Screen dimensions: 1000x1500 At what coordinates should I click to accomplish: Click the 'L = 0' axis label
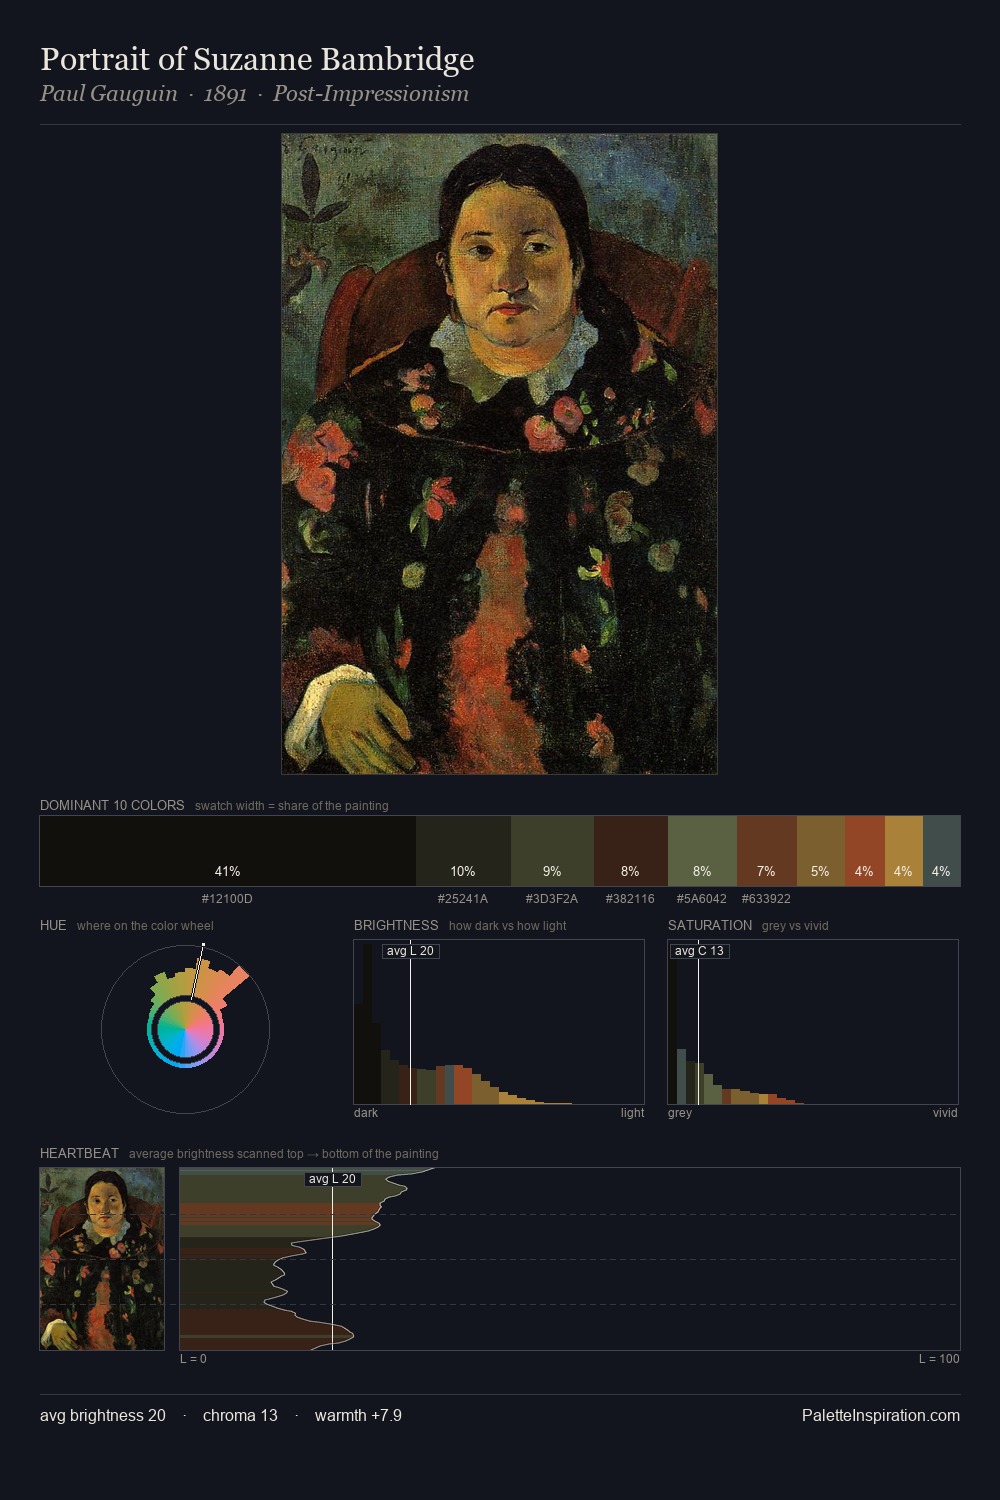click(x=193, y=1359)
